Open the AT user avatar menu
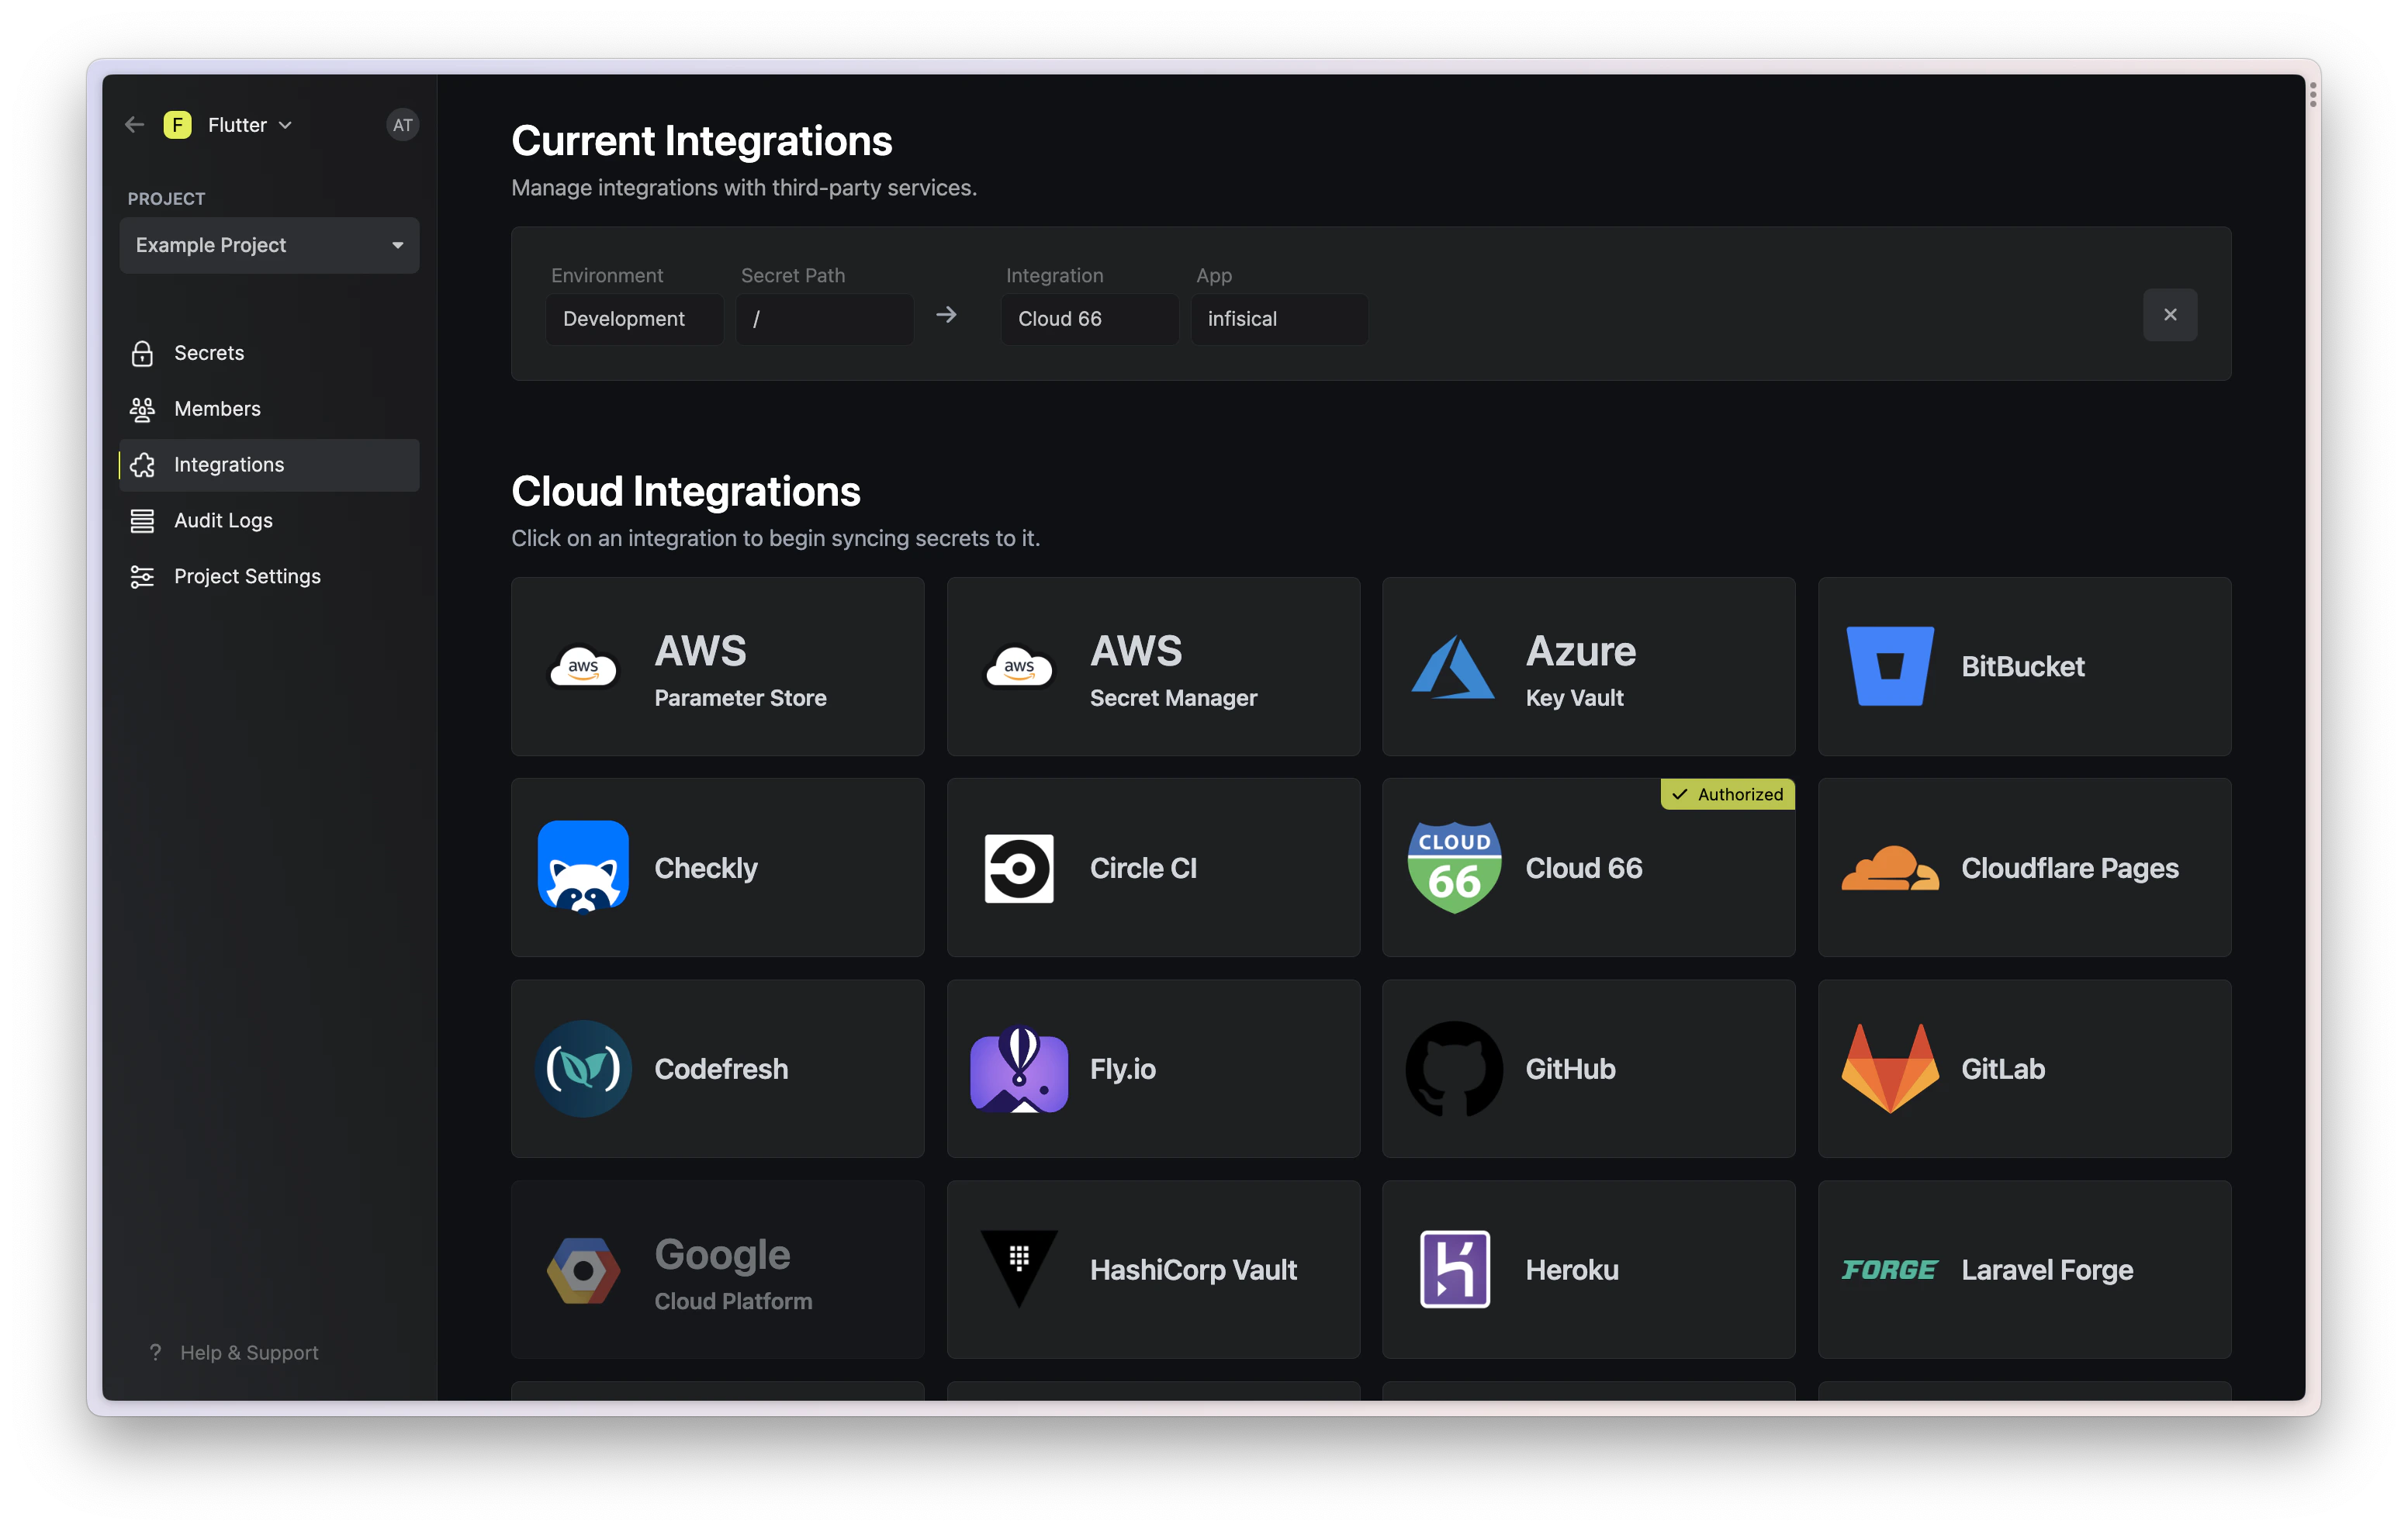2408x1531 pixels. point(402,125)
